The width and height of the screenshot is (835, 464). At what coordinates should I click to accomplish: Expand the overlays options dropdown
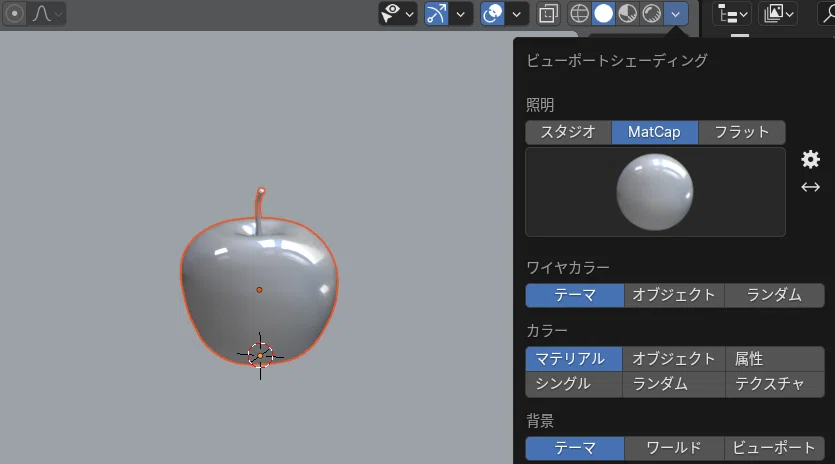[516, 14]
